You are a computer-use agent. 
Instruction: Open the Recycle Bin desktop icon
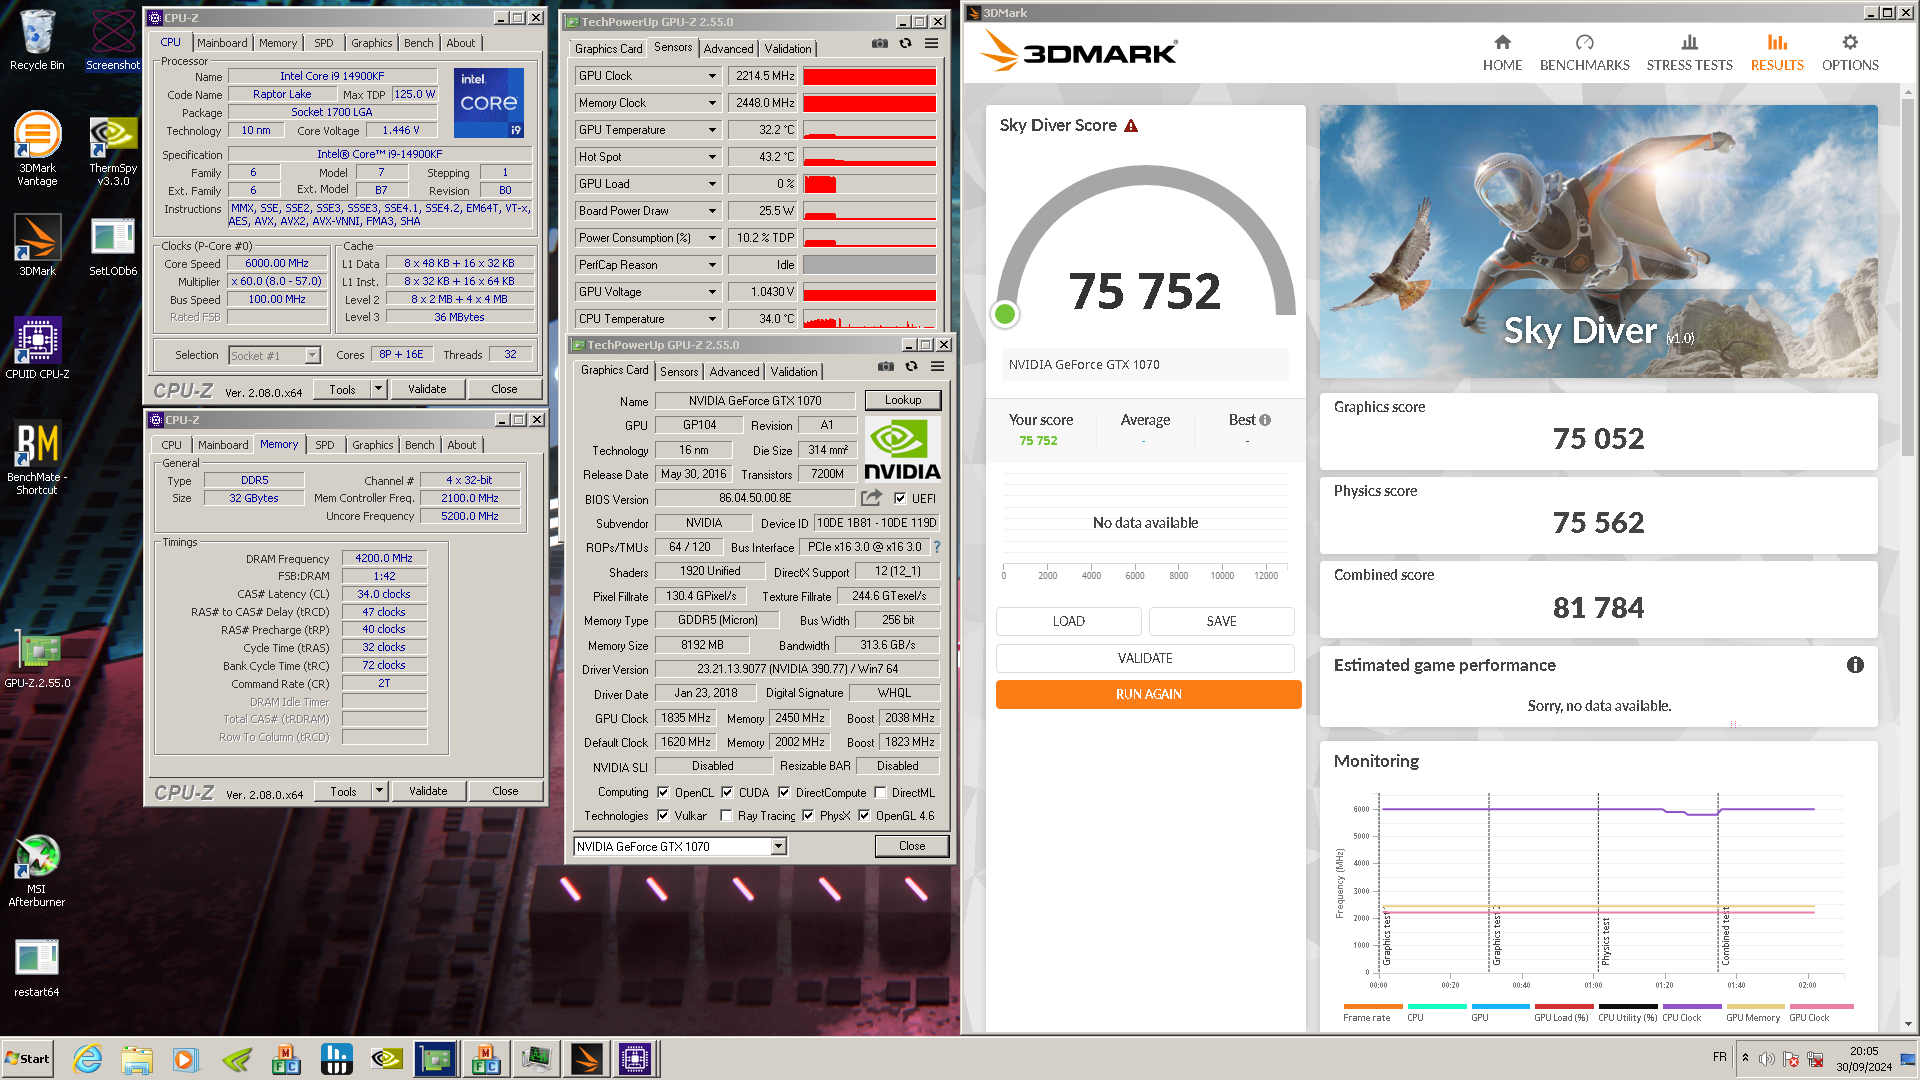click(x=37, y=40)
